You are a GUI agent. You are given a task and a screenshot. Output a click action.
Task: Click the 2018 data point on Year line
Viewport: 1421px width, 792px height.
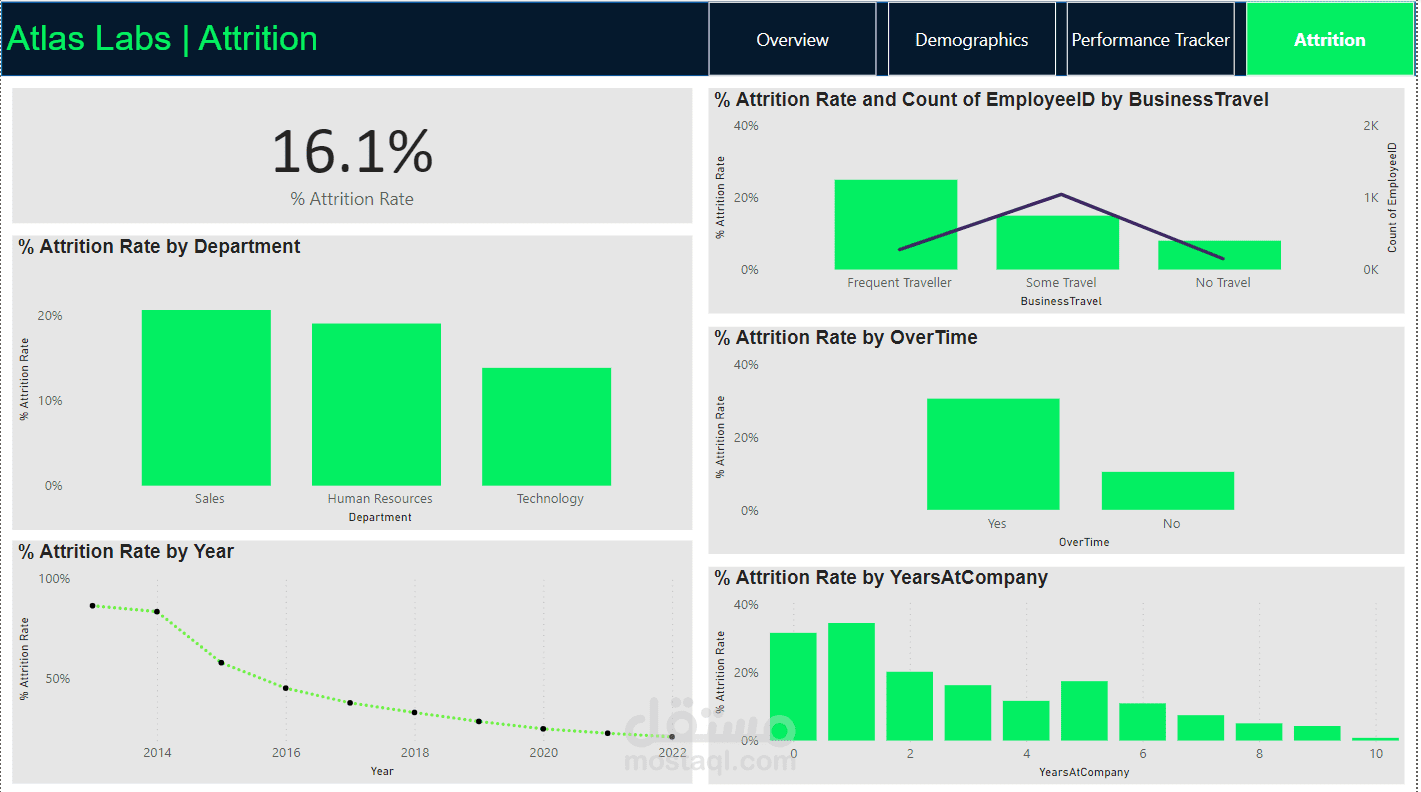tap(414, 712)
